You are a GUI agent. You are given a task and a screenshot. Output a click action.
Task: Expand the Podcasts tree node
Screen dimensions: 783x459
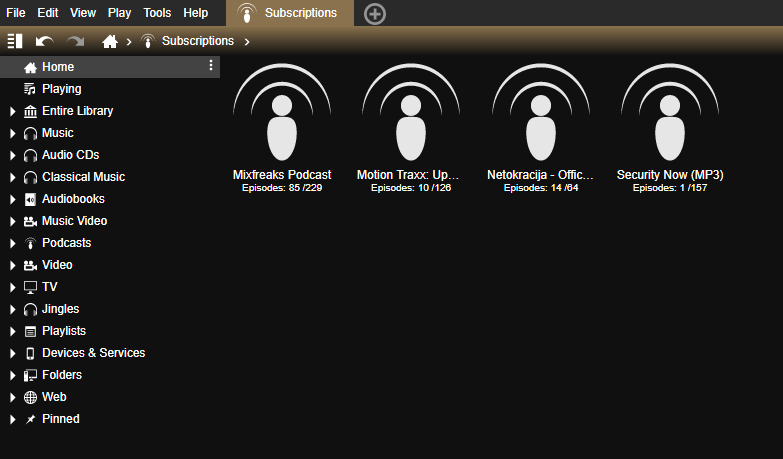(x=12, y=243)
